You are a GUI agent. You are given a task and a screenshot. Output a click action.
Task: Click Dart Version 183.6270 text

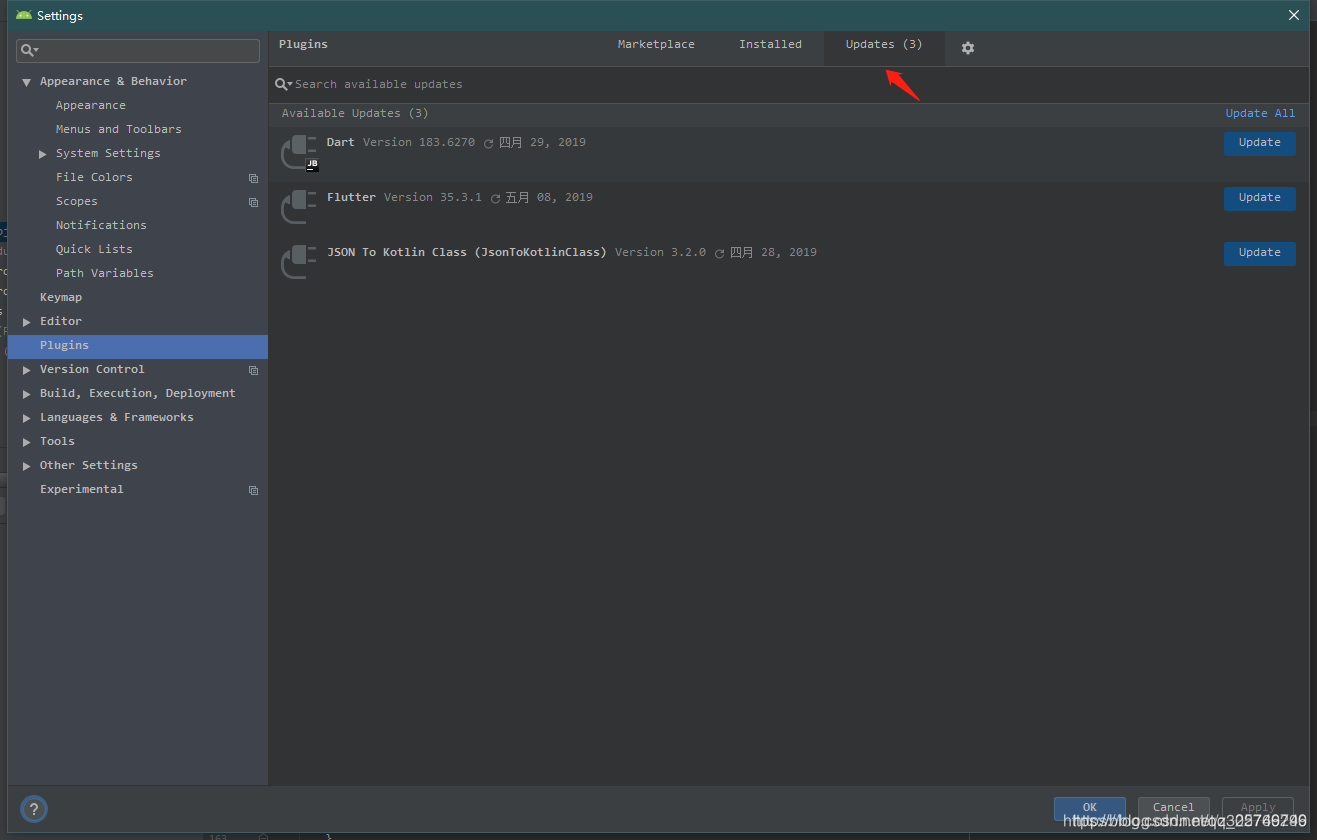pos(419,143)
